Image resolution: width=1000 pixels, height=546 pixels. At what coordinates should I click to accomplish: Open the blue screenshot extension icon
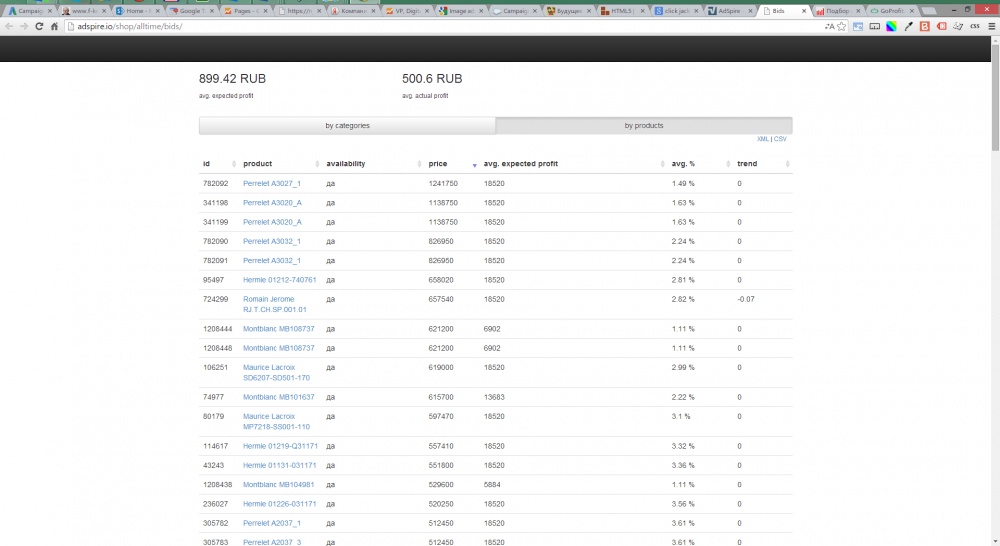[858, 26]
